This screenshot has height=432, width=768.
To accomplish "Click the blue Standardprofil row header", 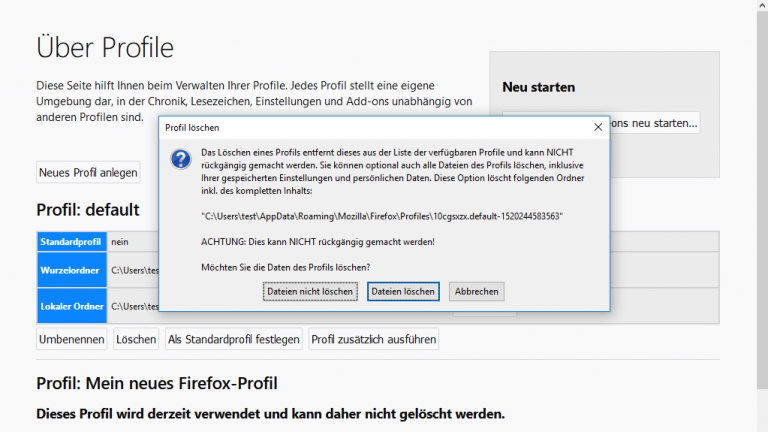I will [x=71, y=242].
